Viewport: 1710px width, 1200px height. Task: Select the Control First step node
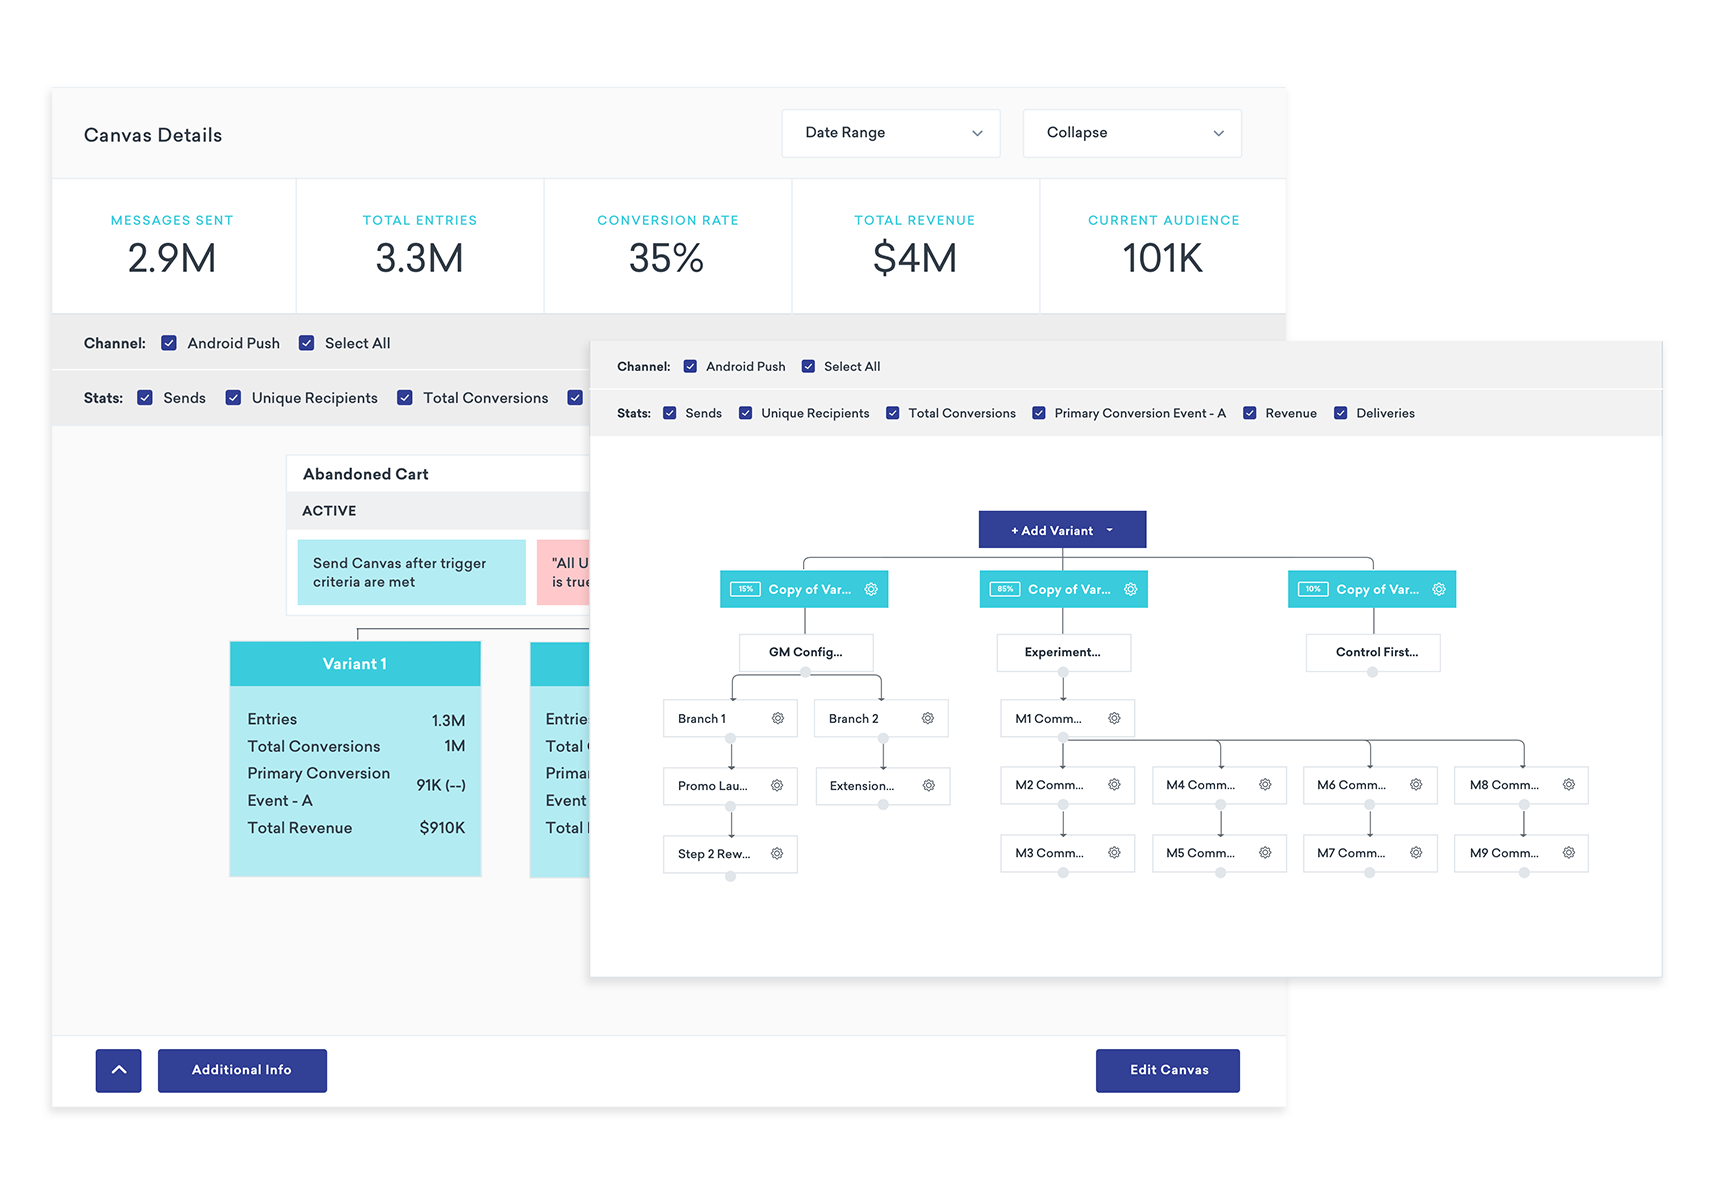point(1373,652)
